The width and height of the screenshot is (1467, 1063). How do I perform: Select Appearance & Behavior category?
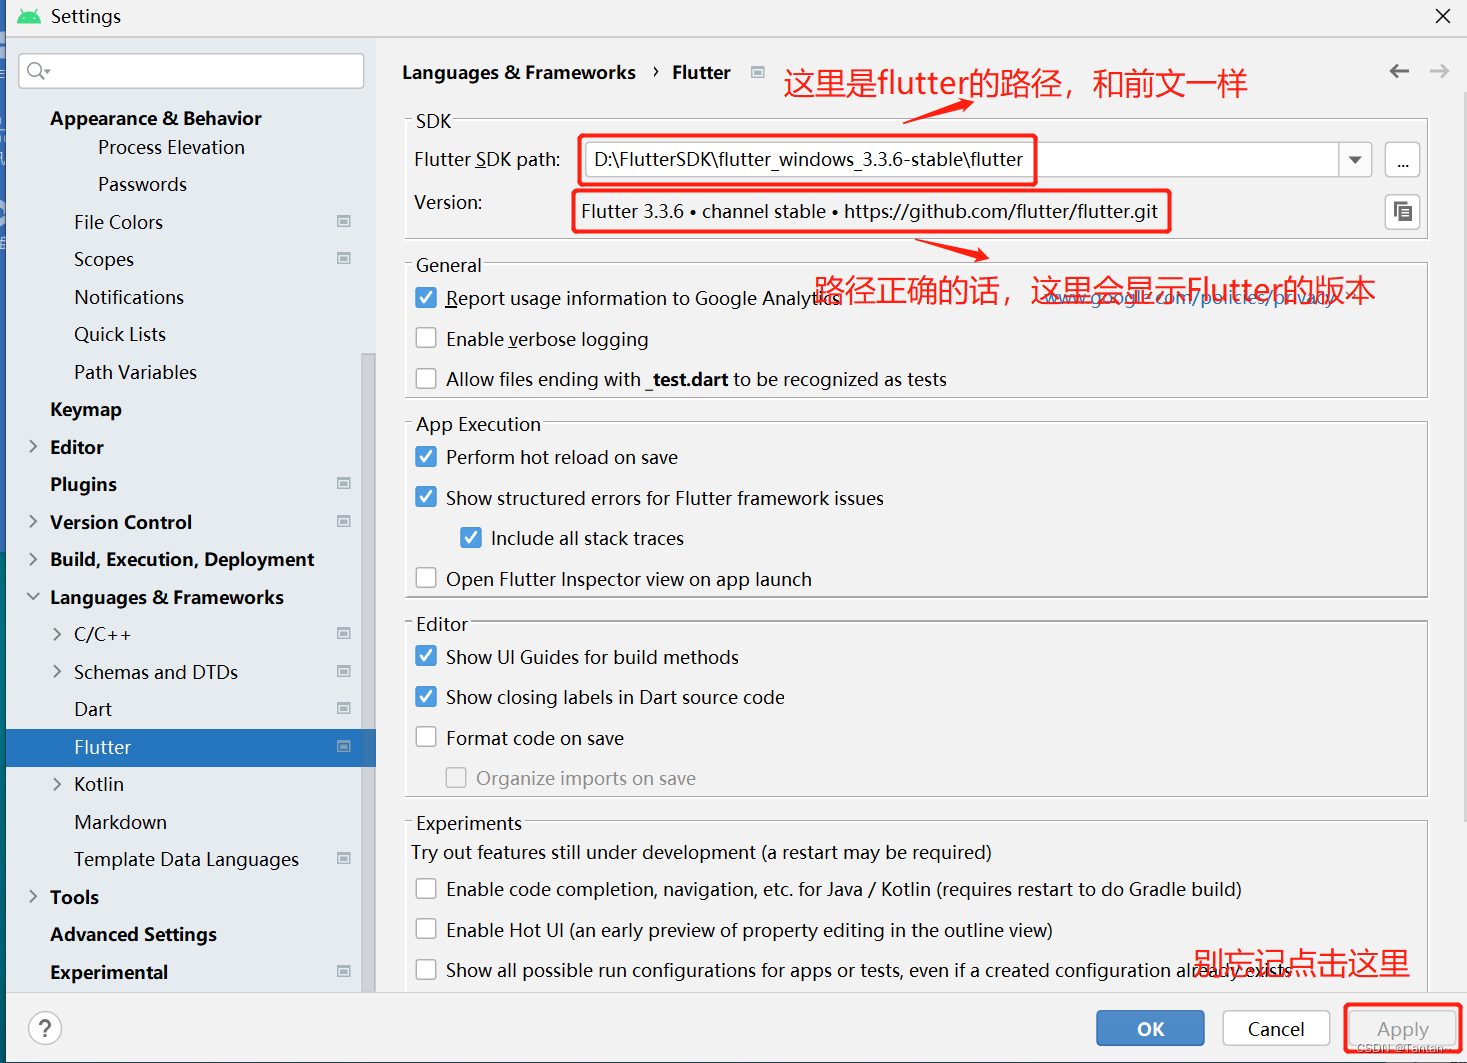(156, 118)
